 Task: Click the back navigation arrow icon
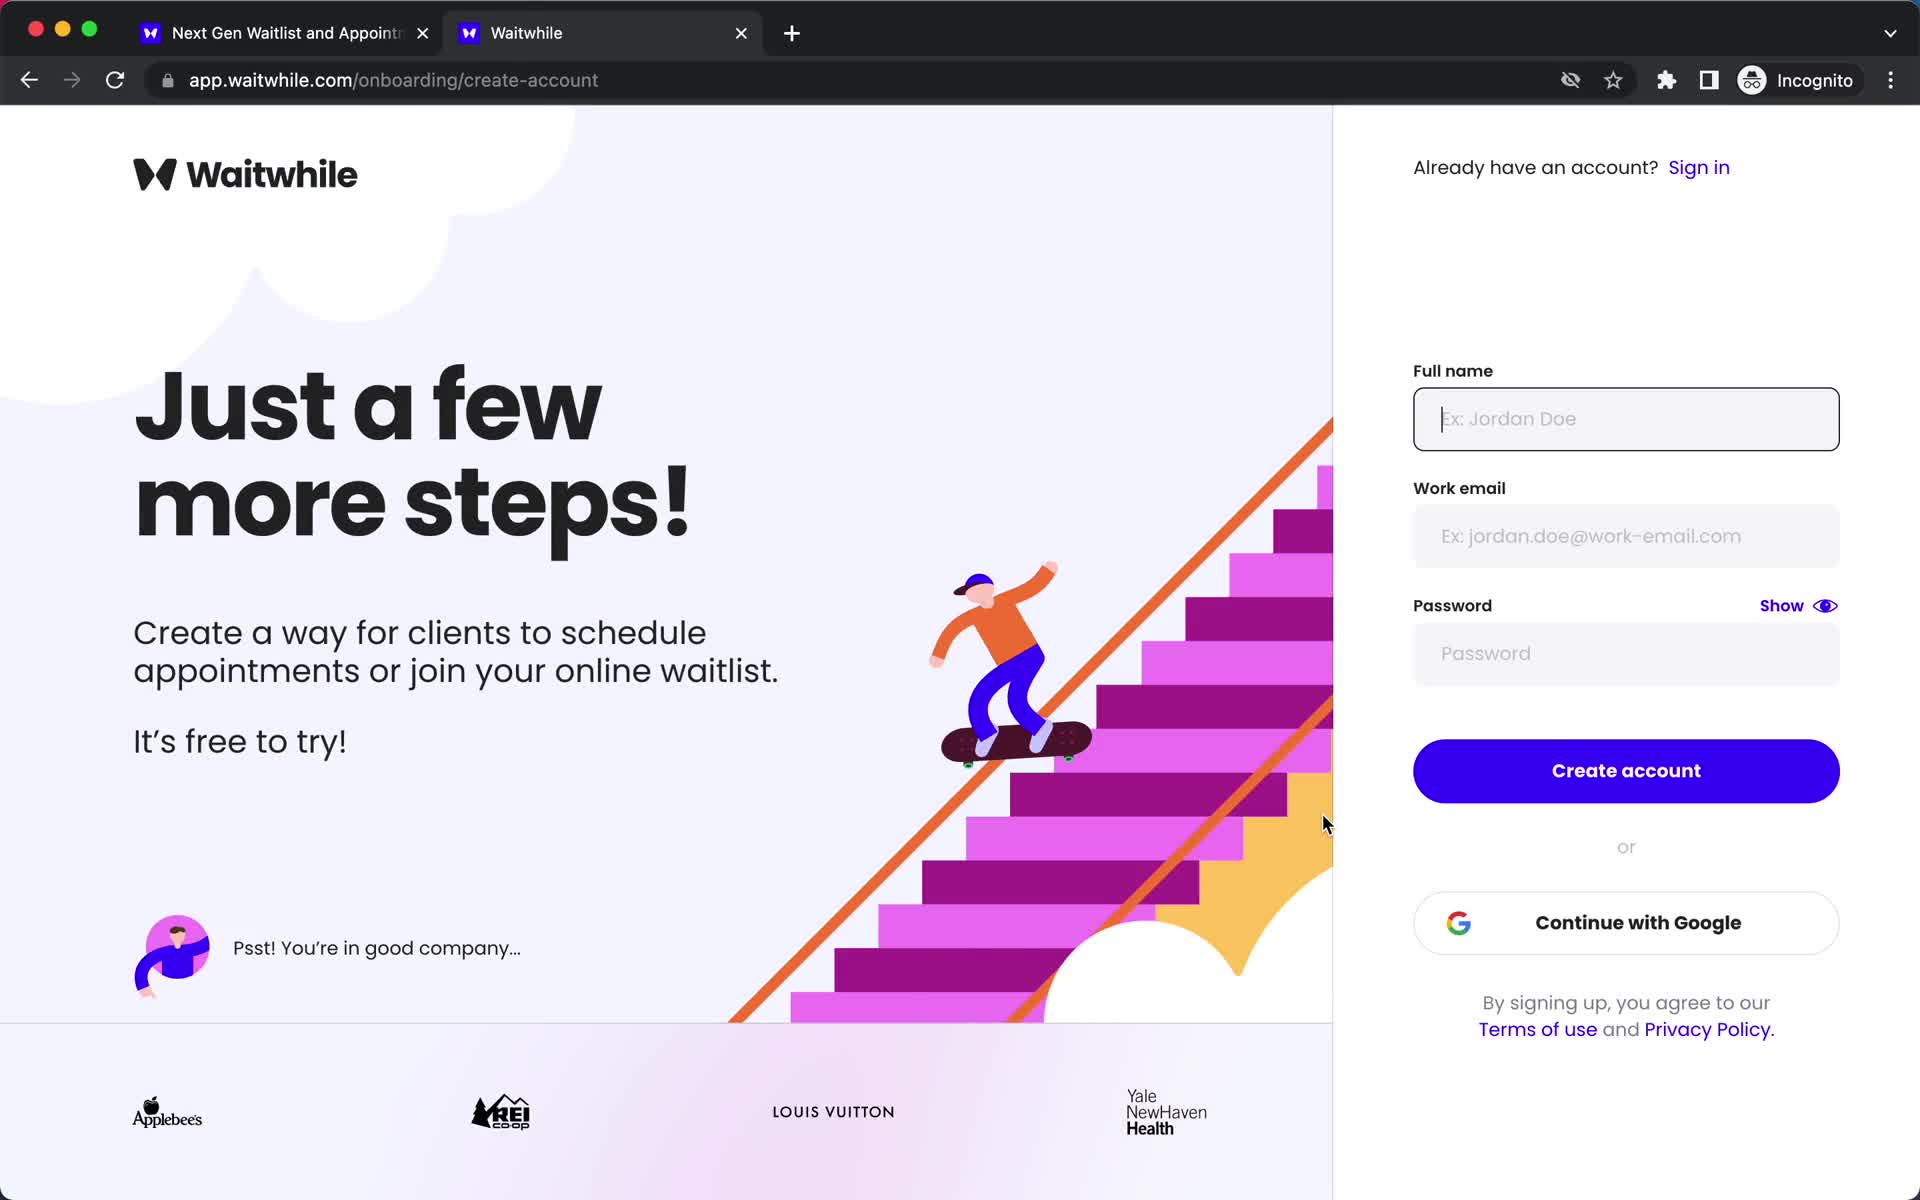(x=28, y=80)
